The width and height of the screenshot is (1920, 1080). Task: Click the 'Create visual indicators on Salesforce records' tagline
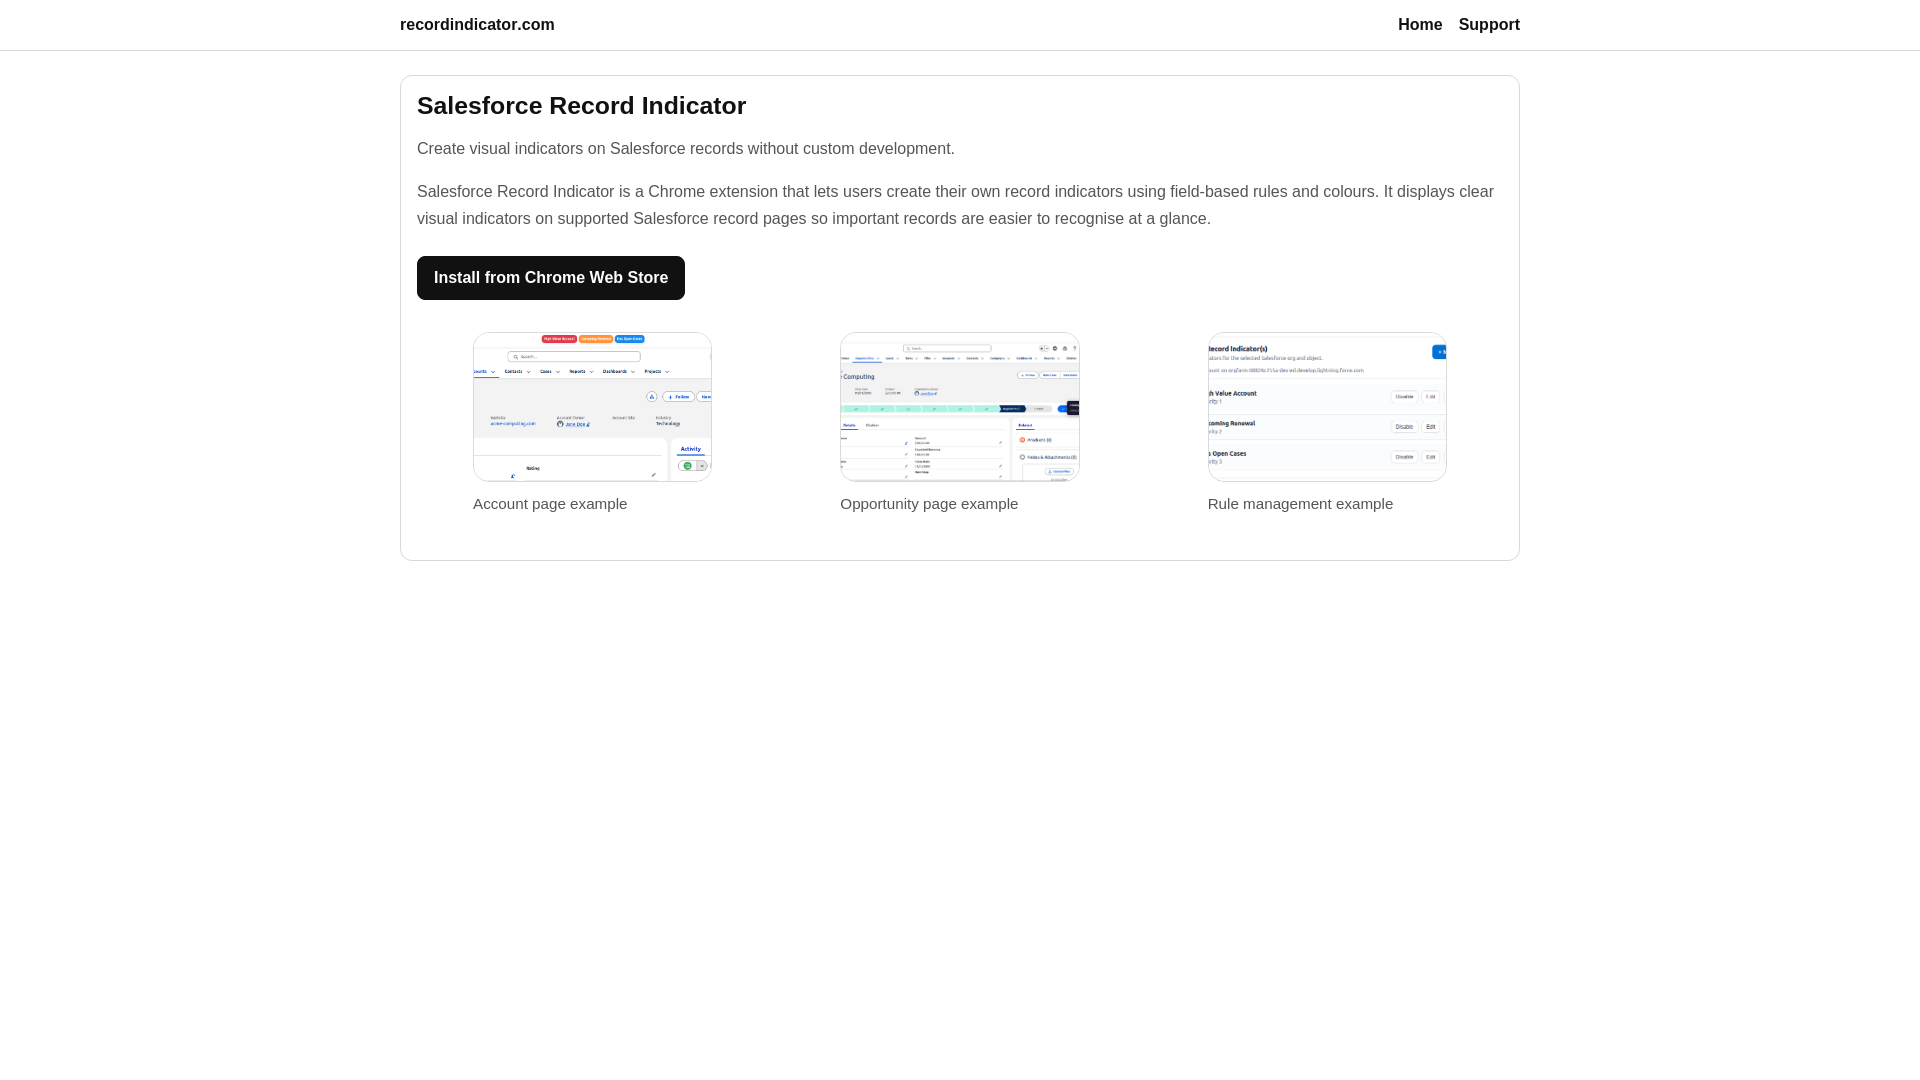tap(686, 149)
